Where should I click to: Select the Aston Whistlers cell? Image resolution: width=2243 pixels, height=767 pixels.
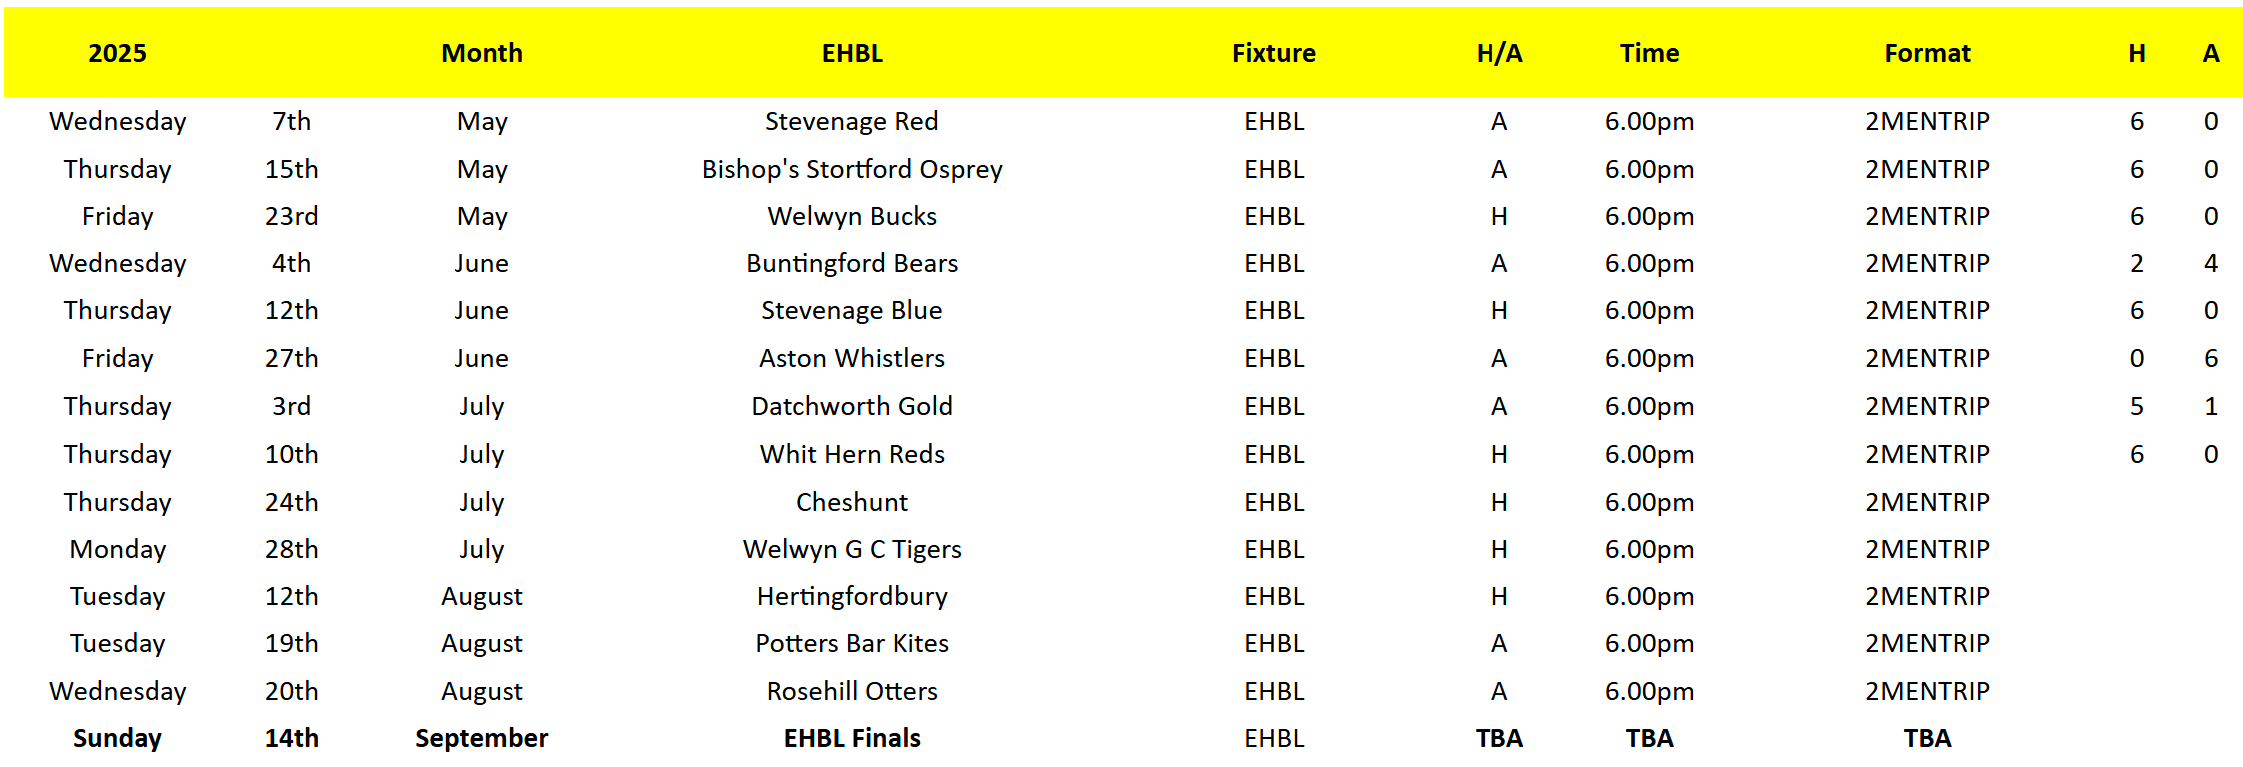(x=852, y=358)
